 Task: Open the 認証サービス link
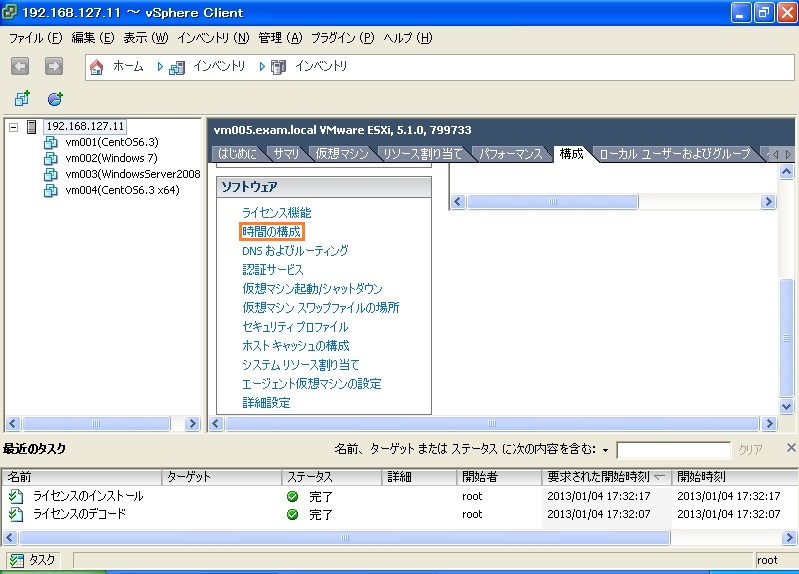(x=273, y=270)
